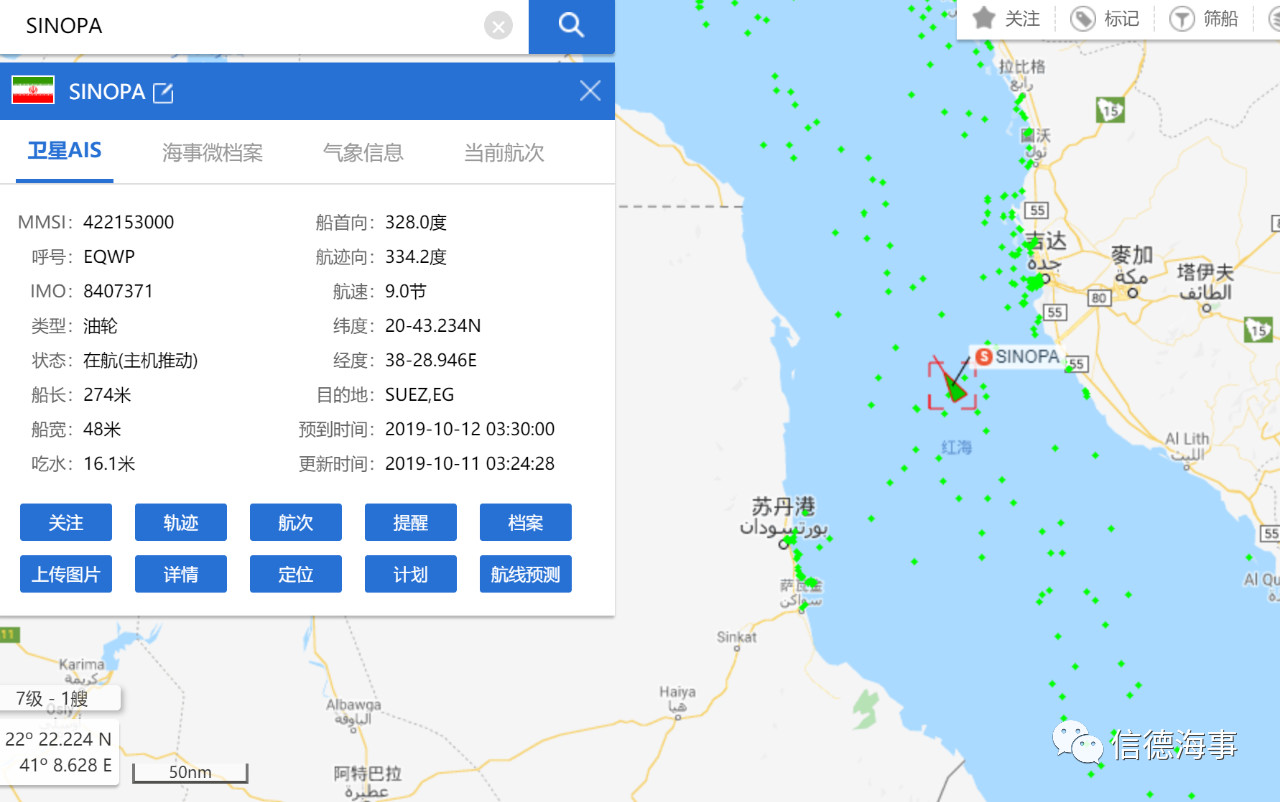Click the cursor coordinates readout box
Image resolution: width=1280 pixels, height=802 pixels.
[59, 753]
